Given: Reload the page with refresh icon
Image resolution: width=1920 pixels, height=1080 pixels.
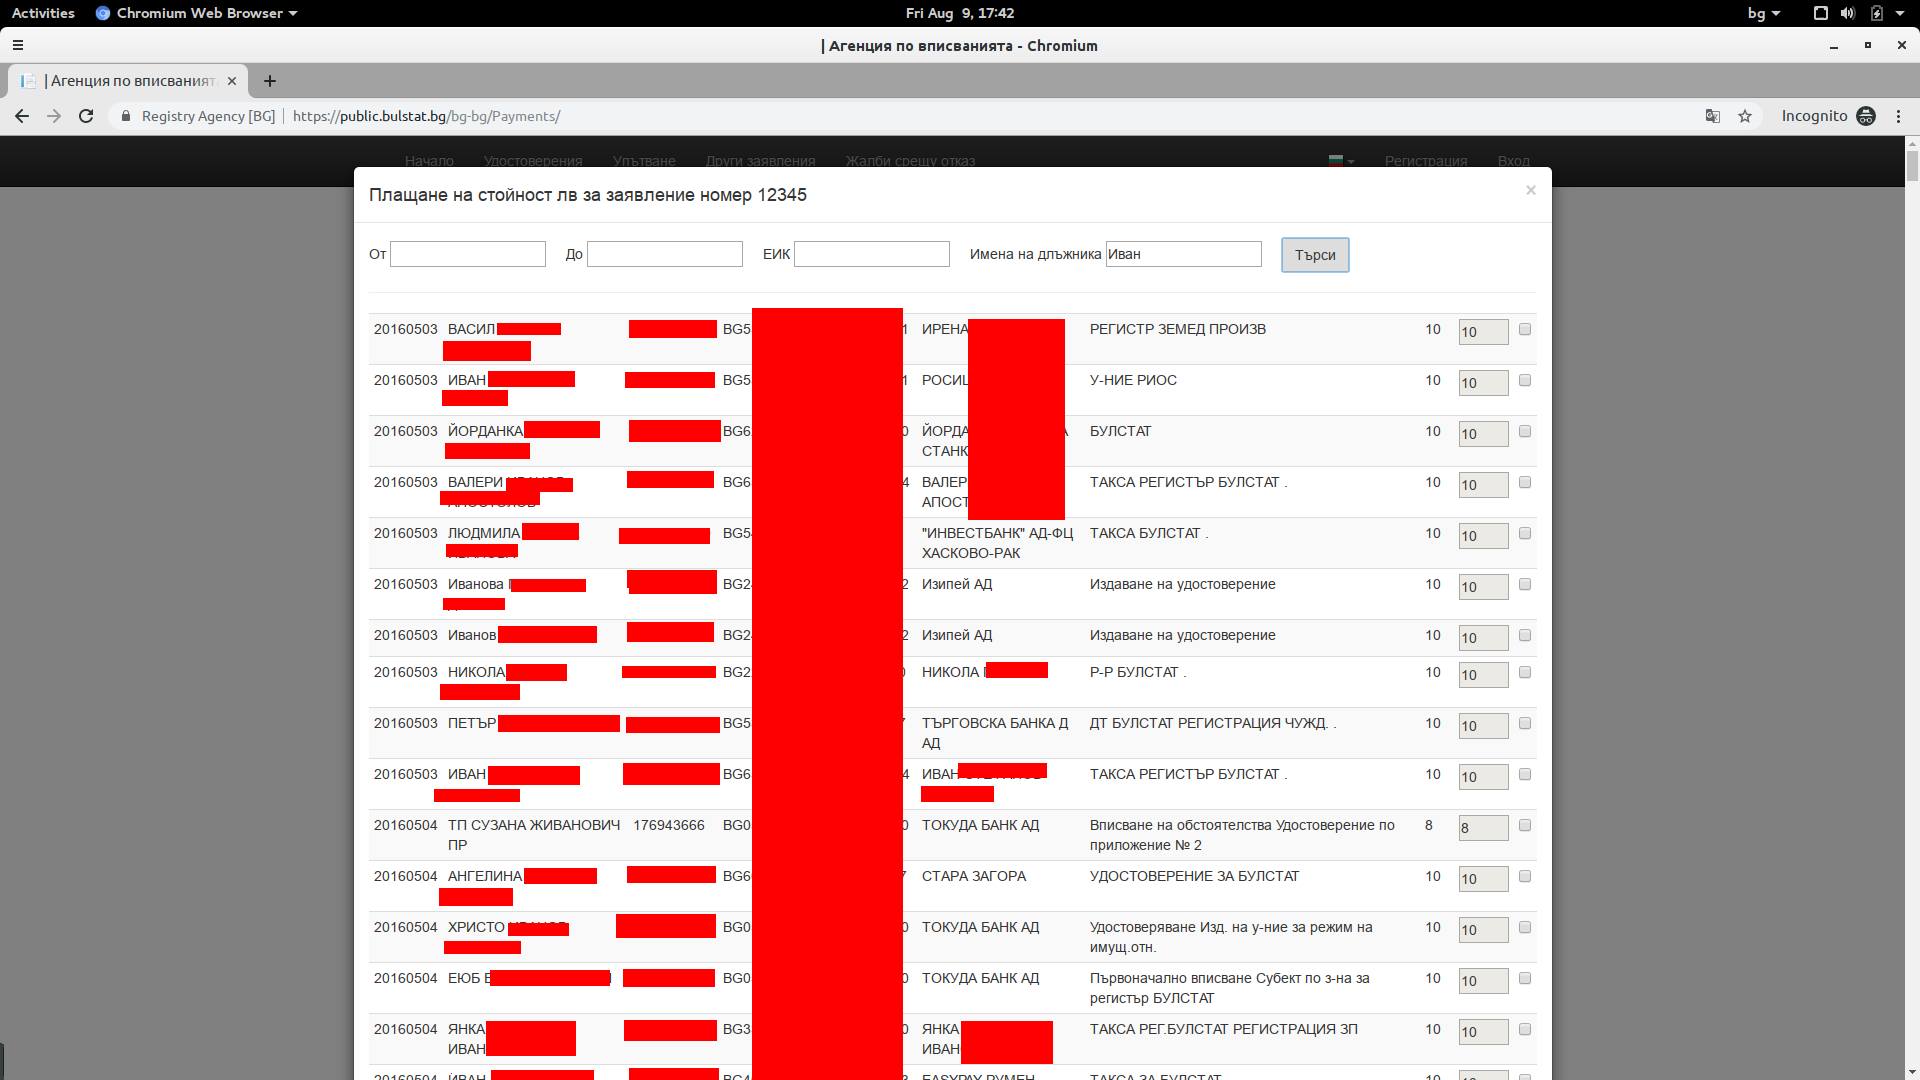Looking at the screenshot, I should point(86,116).
